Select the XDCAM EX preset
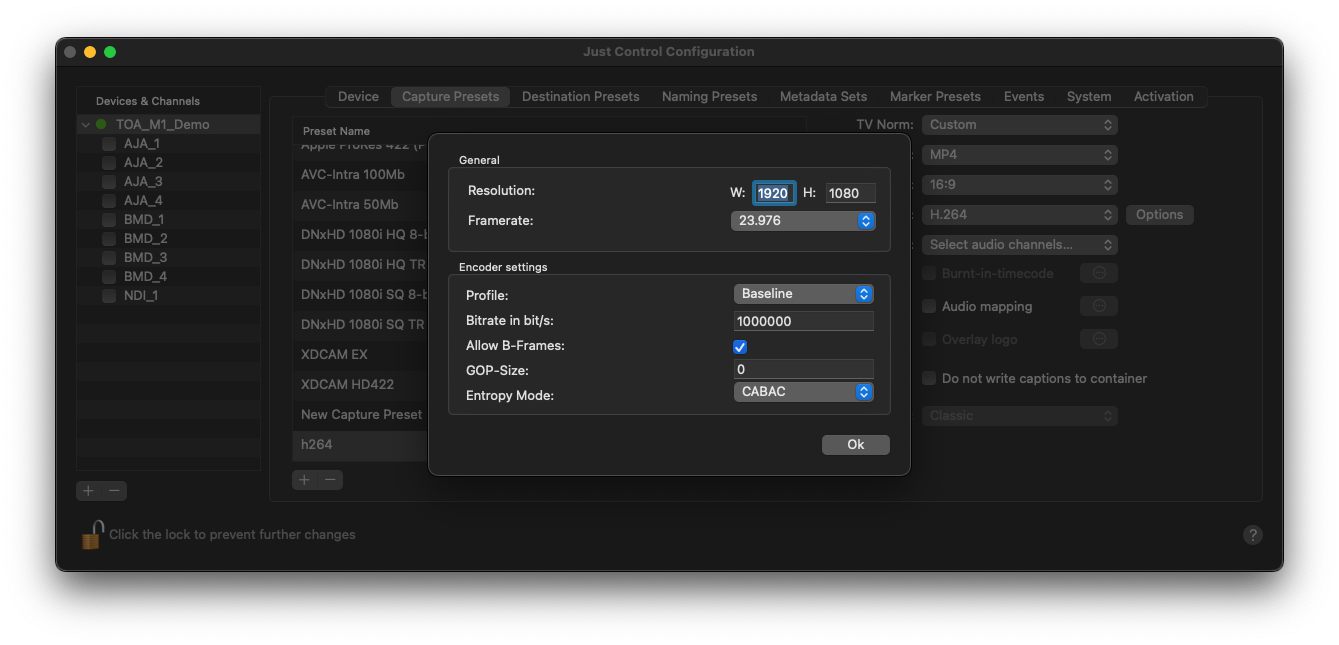1339x645 pixels. (x=361, y=354)
